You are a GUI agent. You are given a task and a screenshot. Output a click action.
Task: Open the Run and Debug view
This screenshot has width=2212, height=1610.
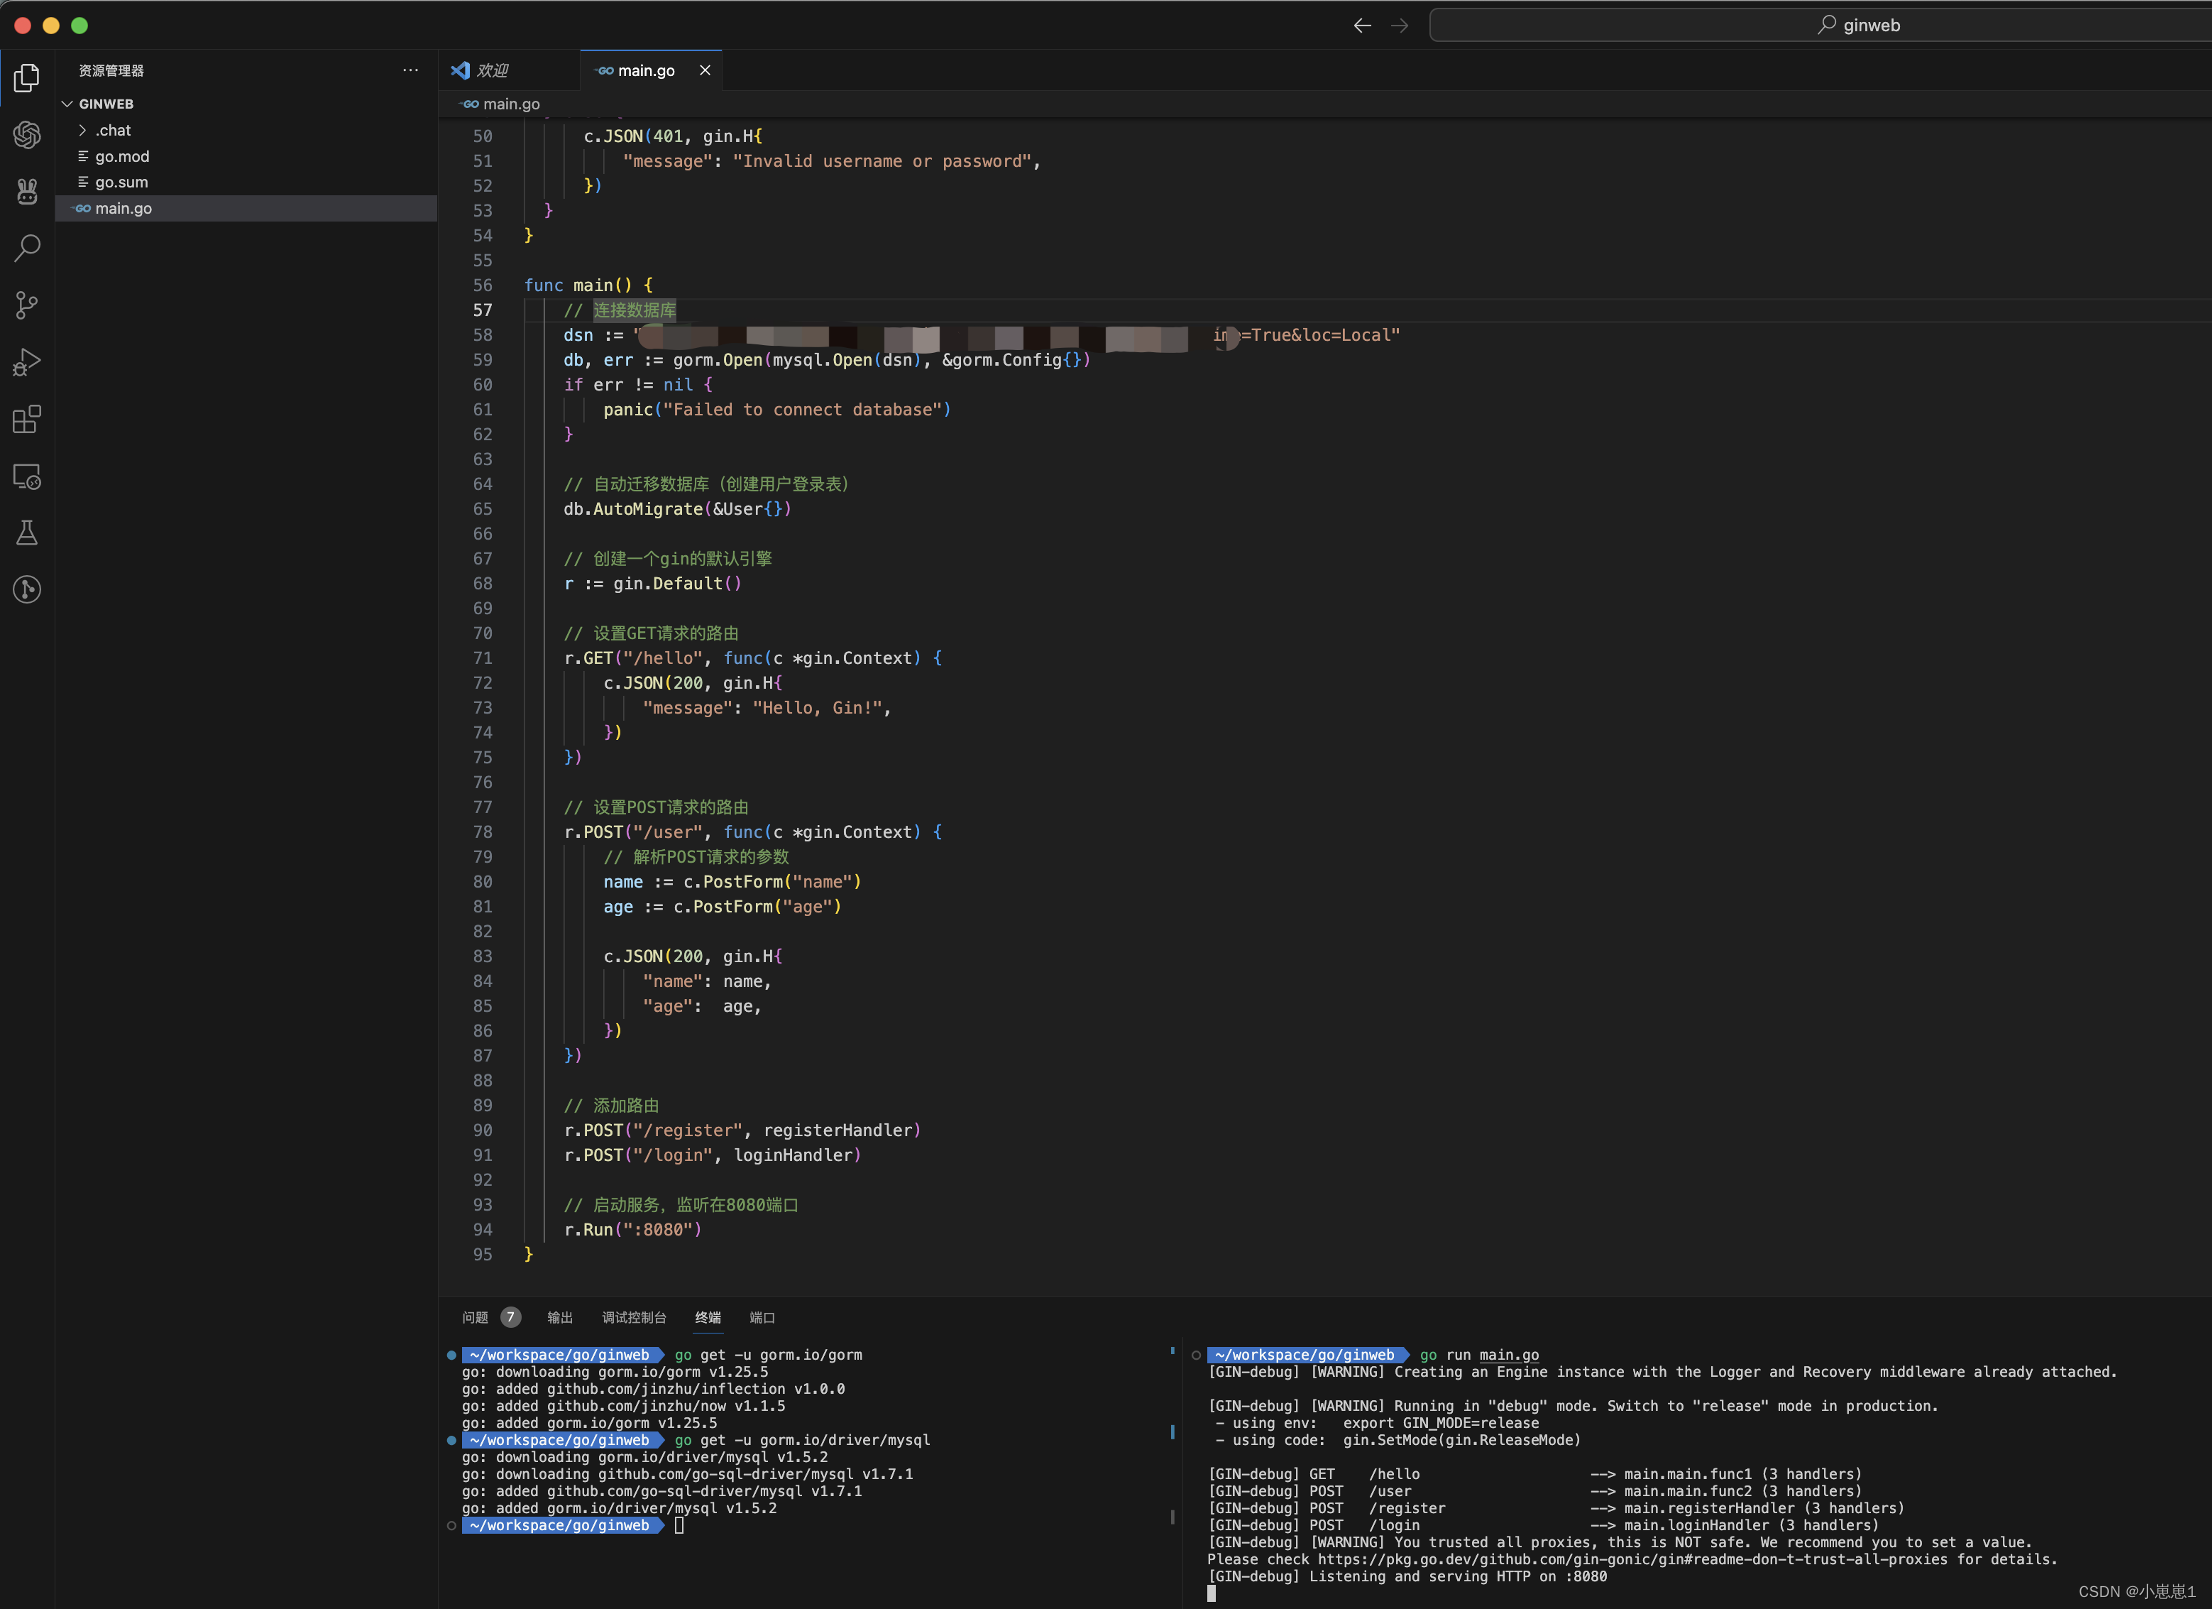(x=27, y=362)
